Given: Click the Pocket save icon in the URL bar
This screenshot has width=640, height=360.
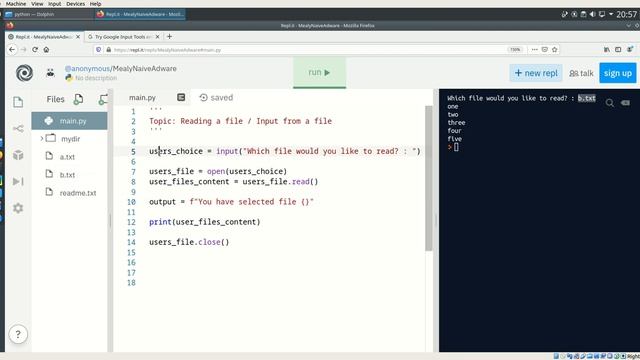Looking at the screenshot, I should 544,49.
